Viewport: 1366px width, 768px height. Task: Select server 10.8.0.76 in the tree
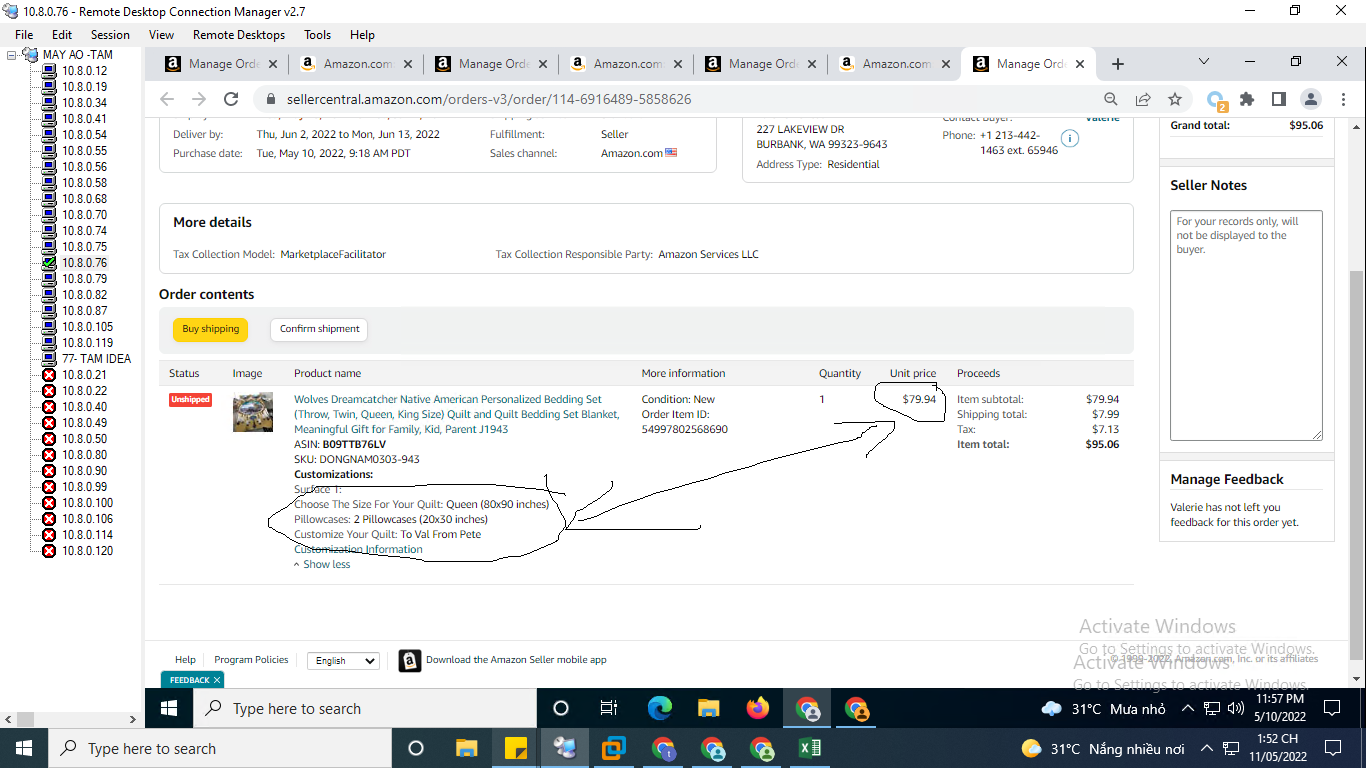(84, 263)
